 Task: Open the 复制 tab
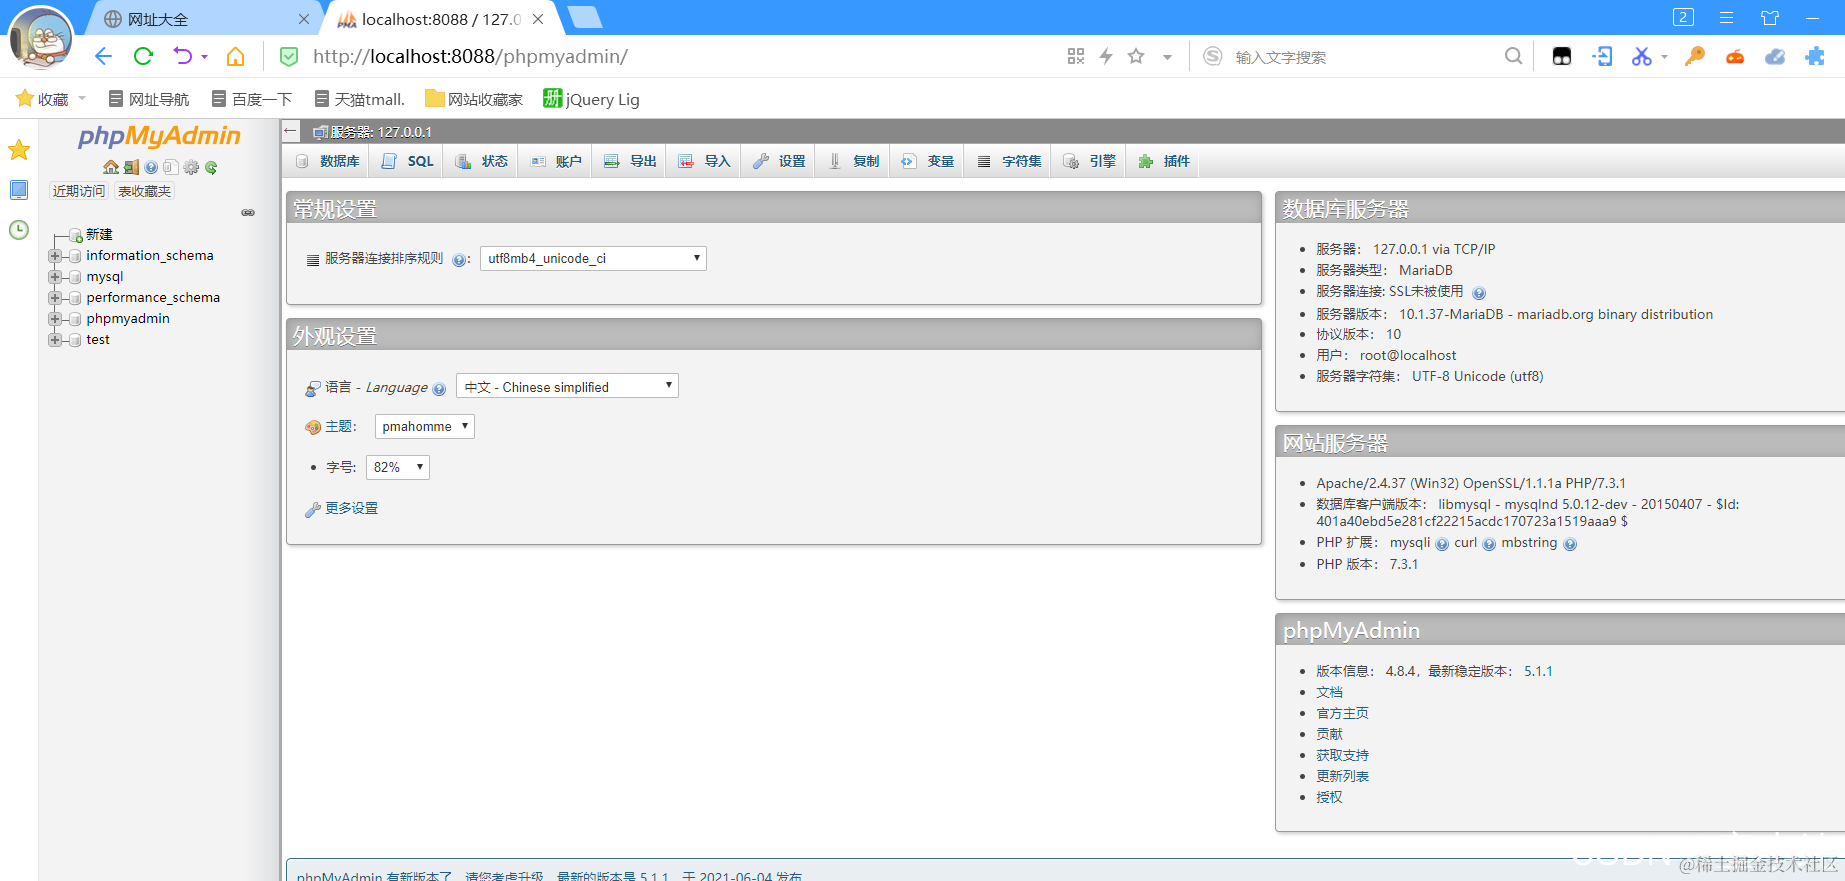(853, 161)
